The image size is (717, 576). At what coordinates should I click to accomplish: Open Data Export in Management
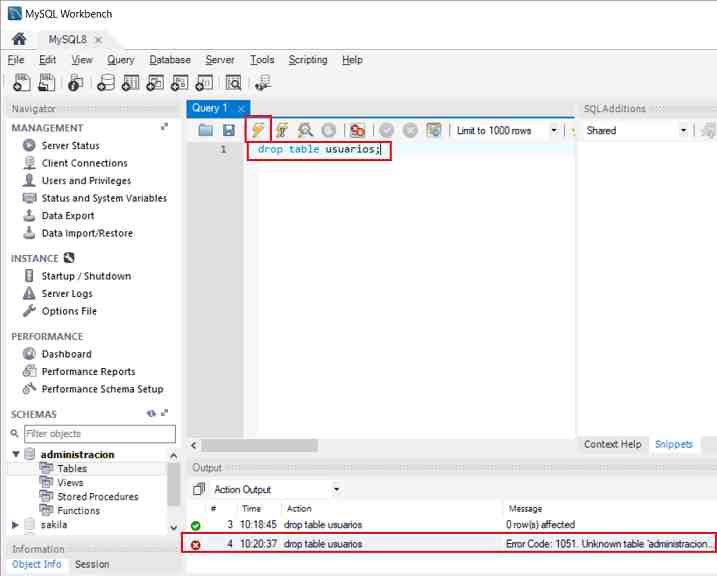(68, 216)
